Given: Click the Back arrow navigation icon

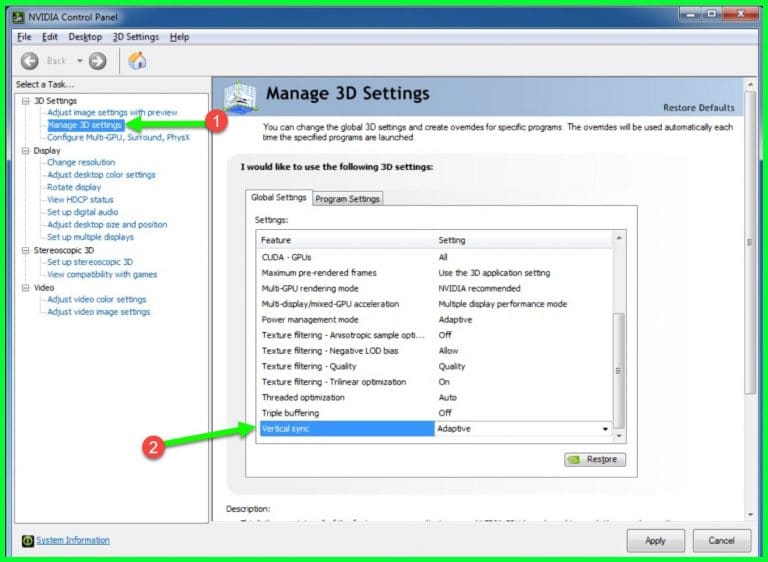Looking at the screenshot, I should (29, 61).
